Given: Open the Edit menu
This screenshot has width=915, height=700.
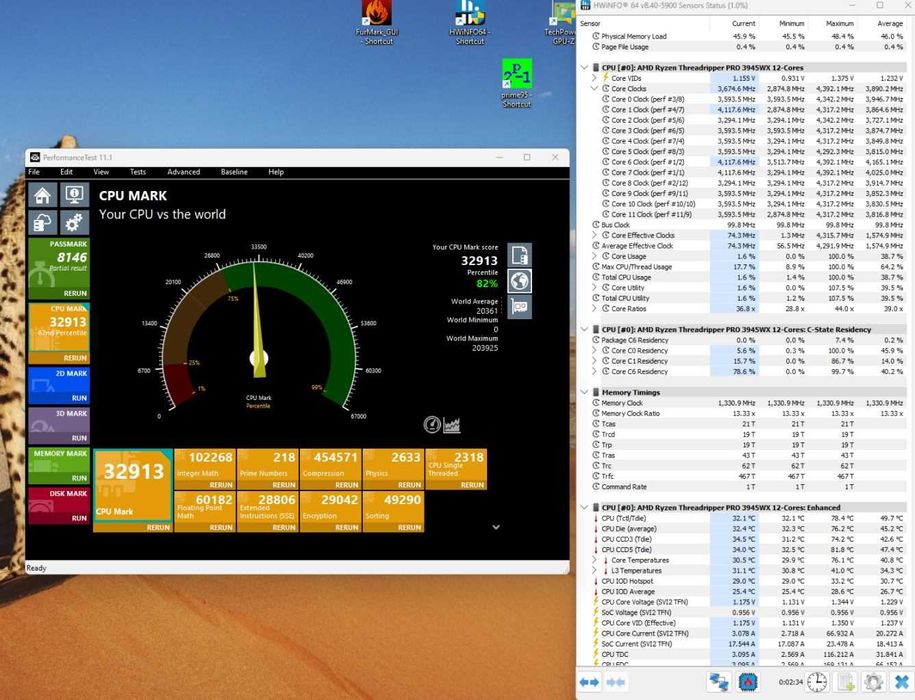Looking at the screenshot, I should click(x=67, y=172).
